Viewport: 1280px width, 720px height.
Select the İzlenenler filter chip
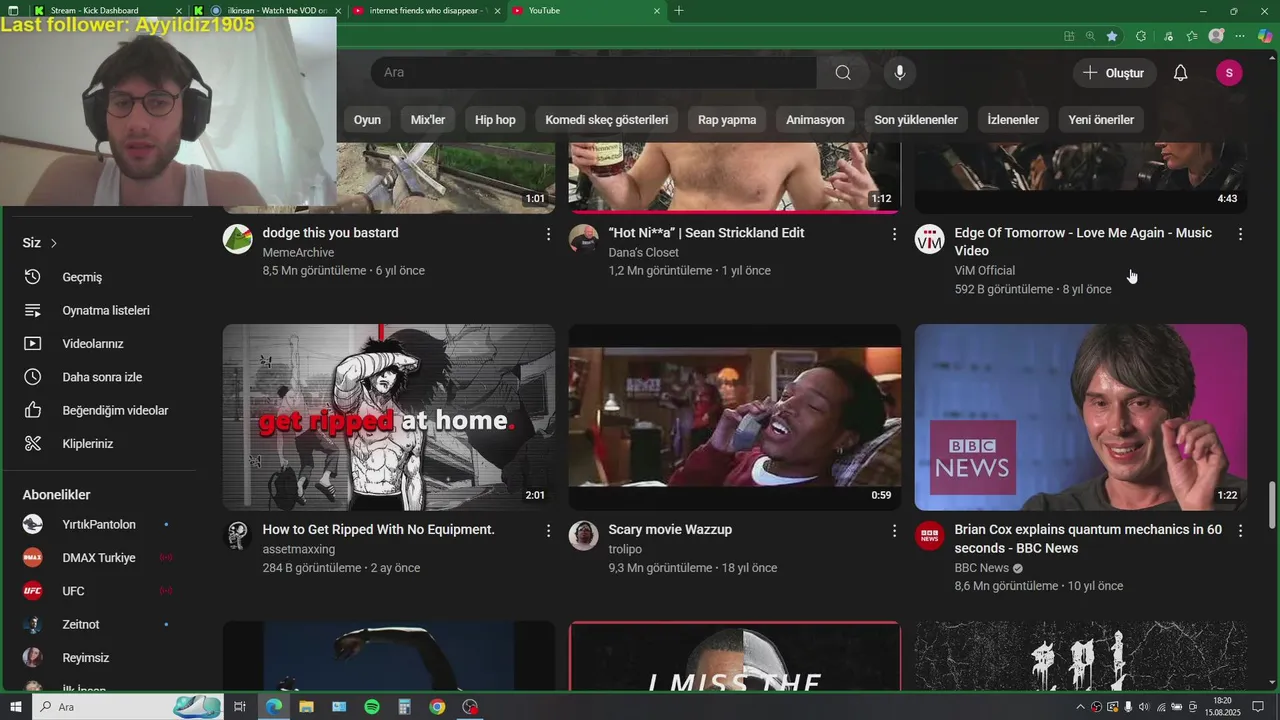[x=1013, y=120]
